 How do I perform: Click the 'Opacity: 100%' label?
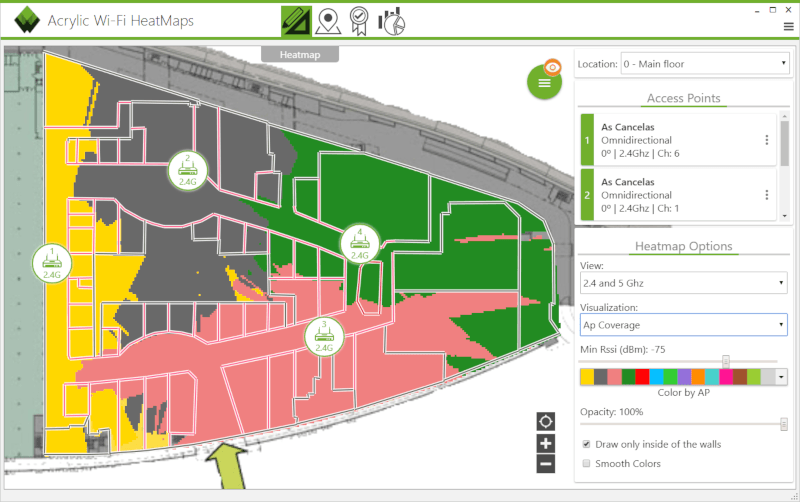pyautogui.click(x=611, y=412)
